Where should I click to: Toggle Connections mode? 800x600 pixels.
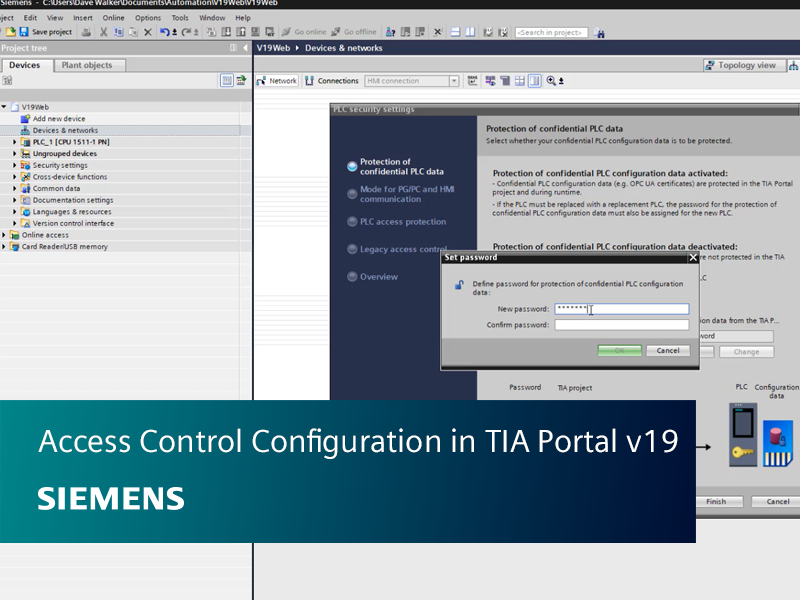coord(335,80)
